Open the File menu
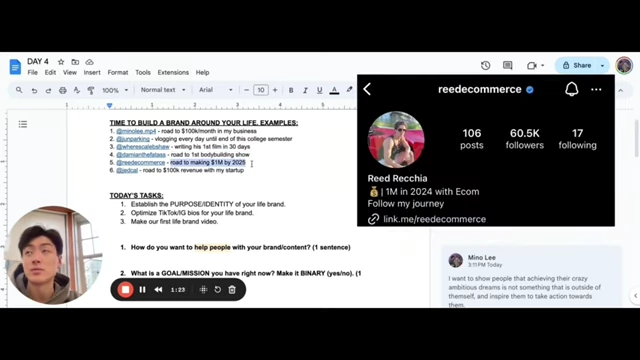The height and width of the screenshot is (360, 640). [33, 73]
